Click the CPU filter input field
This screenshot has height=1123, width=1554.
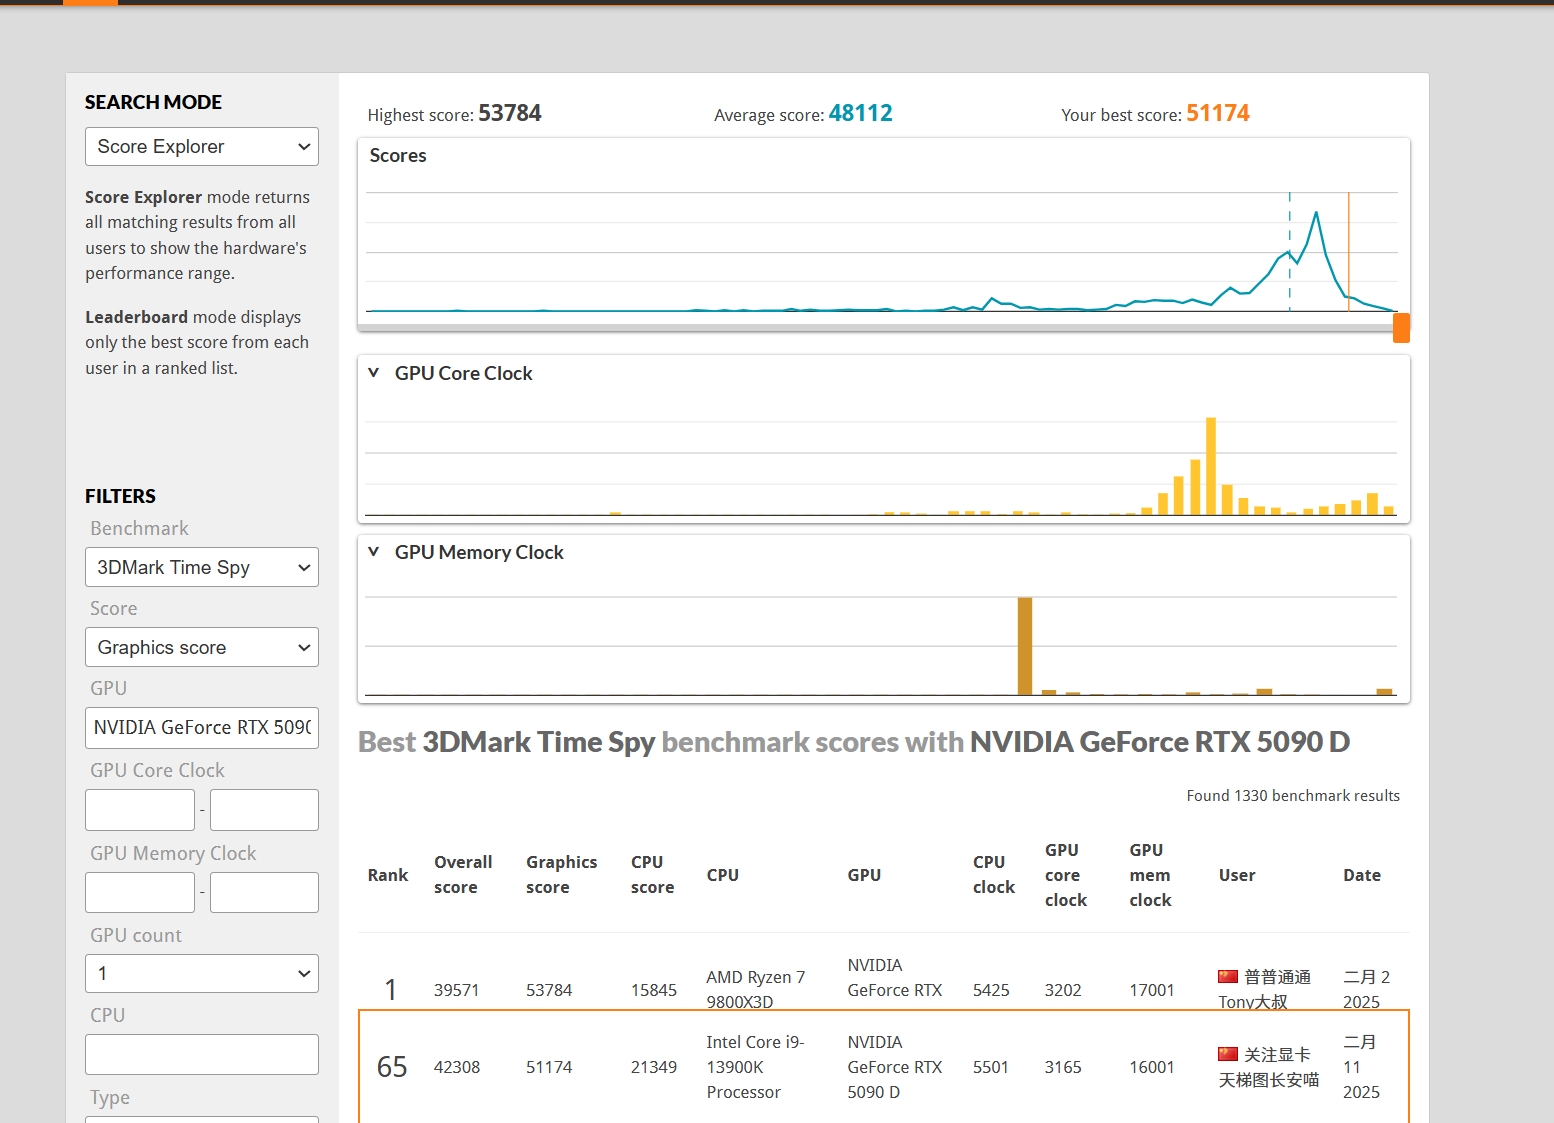[202, 1054]
